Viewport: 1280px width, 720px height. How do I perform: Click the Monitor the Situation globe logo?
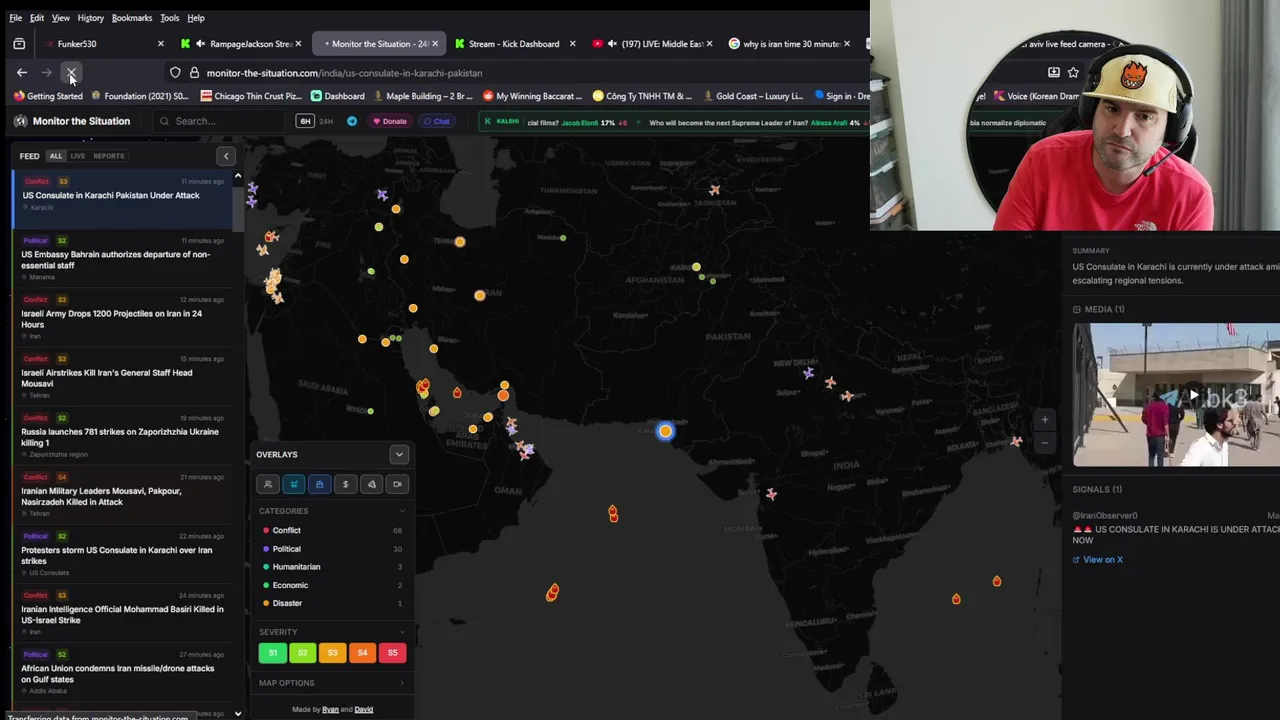pyautogui.click(x=20, y=121)
